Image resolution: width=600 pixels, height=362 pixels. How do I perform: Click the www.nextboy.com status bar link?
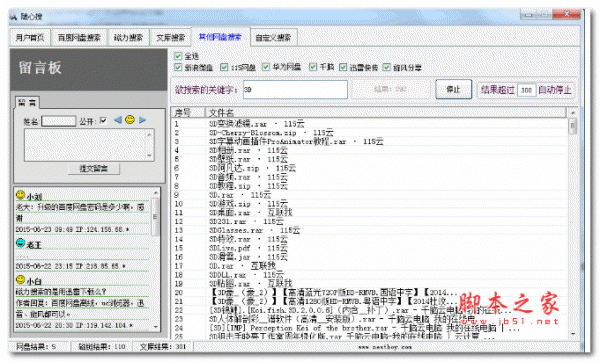385,347
